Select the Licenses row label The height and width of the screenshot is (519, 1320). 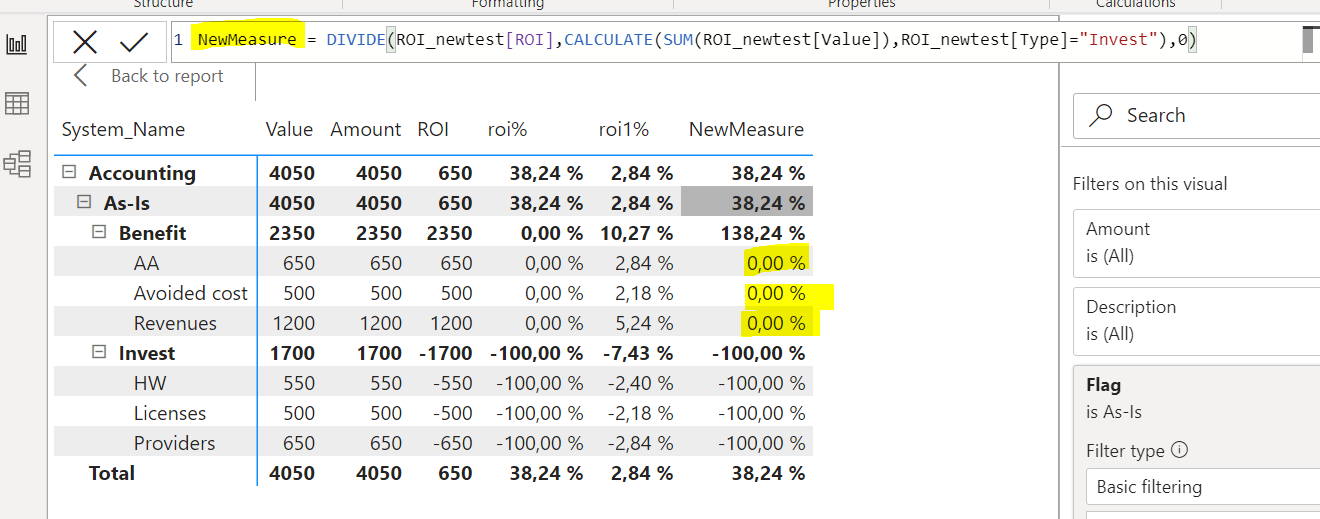170,413
